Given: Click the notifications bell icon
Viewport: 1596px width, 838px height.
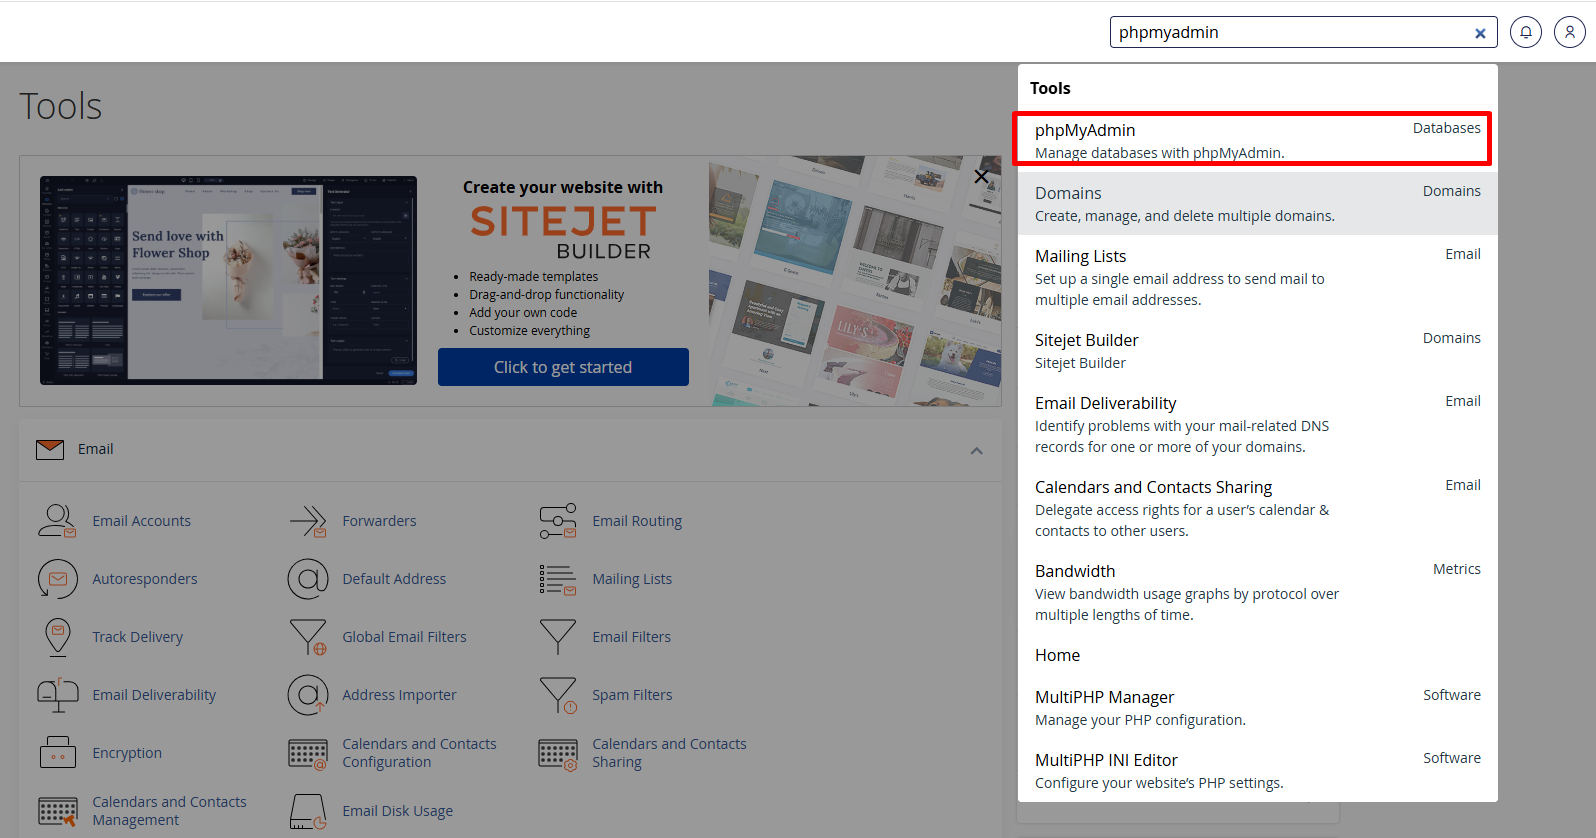Looking at the screenshot, I should coord(1525,32).
